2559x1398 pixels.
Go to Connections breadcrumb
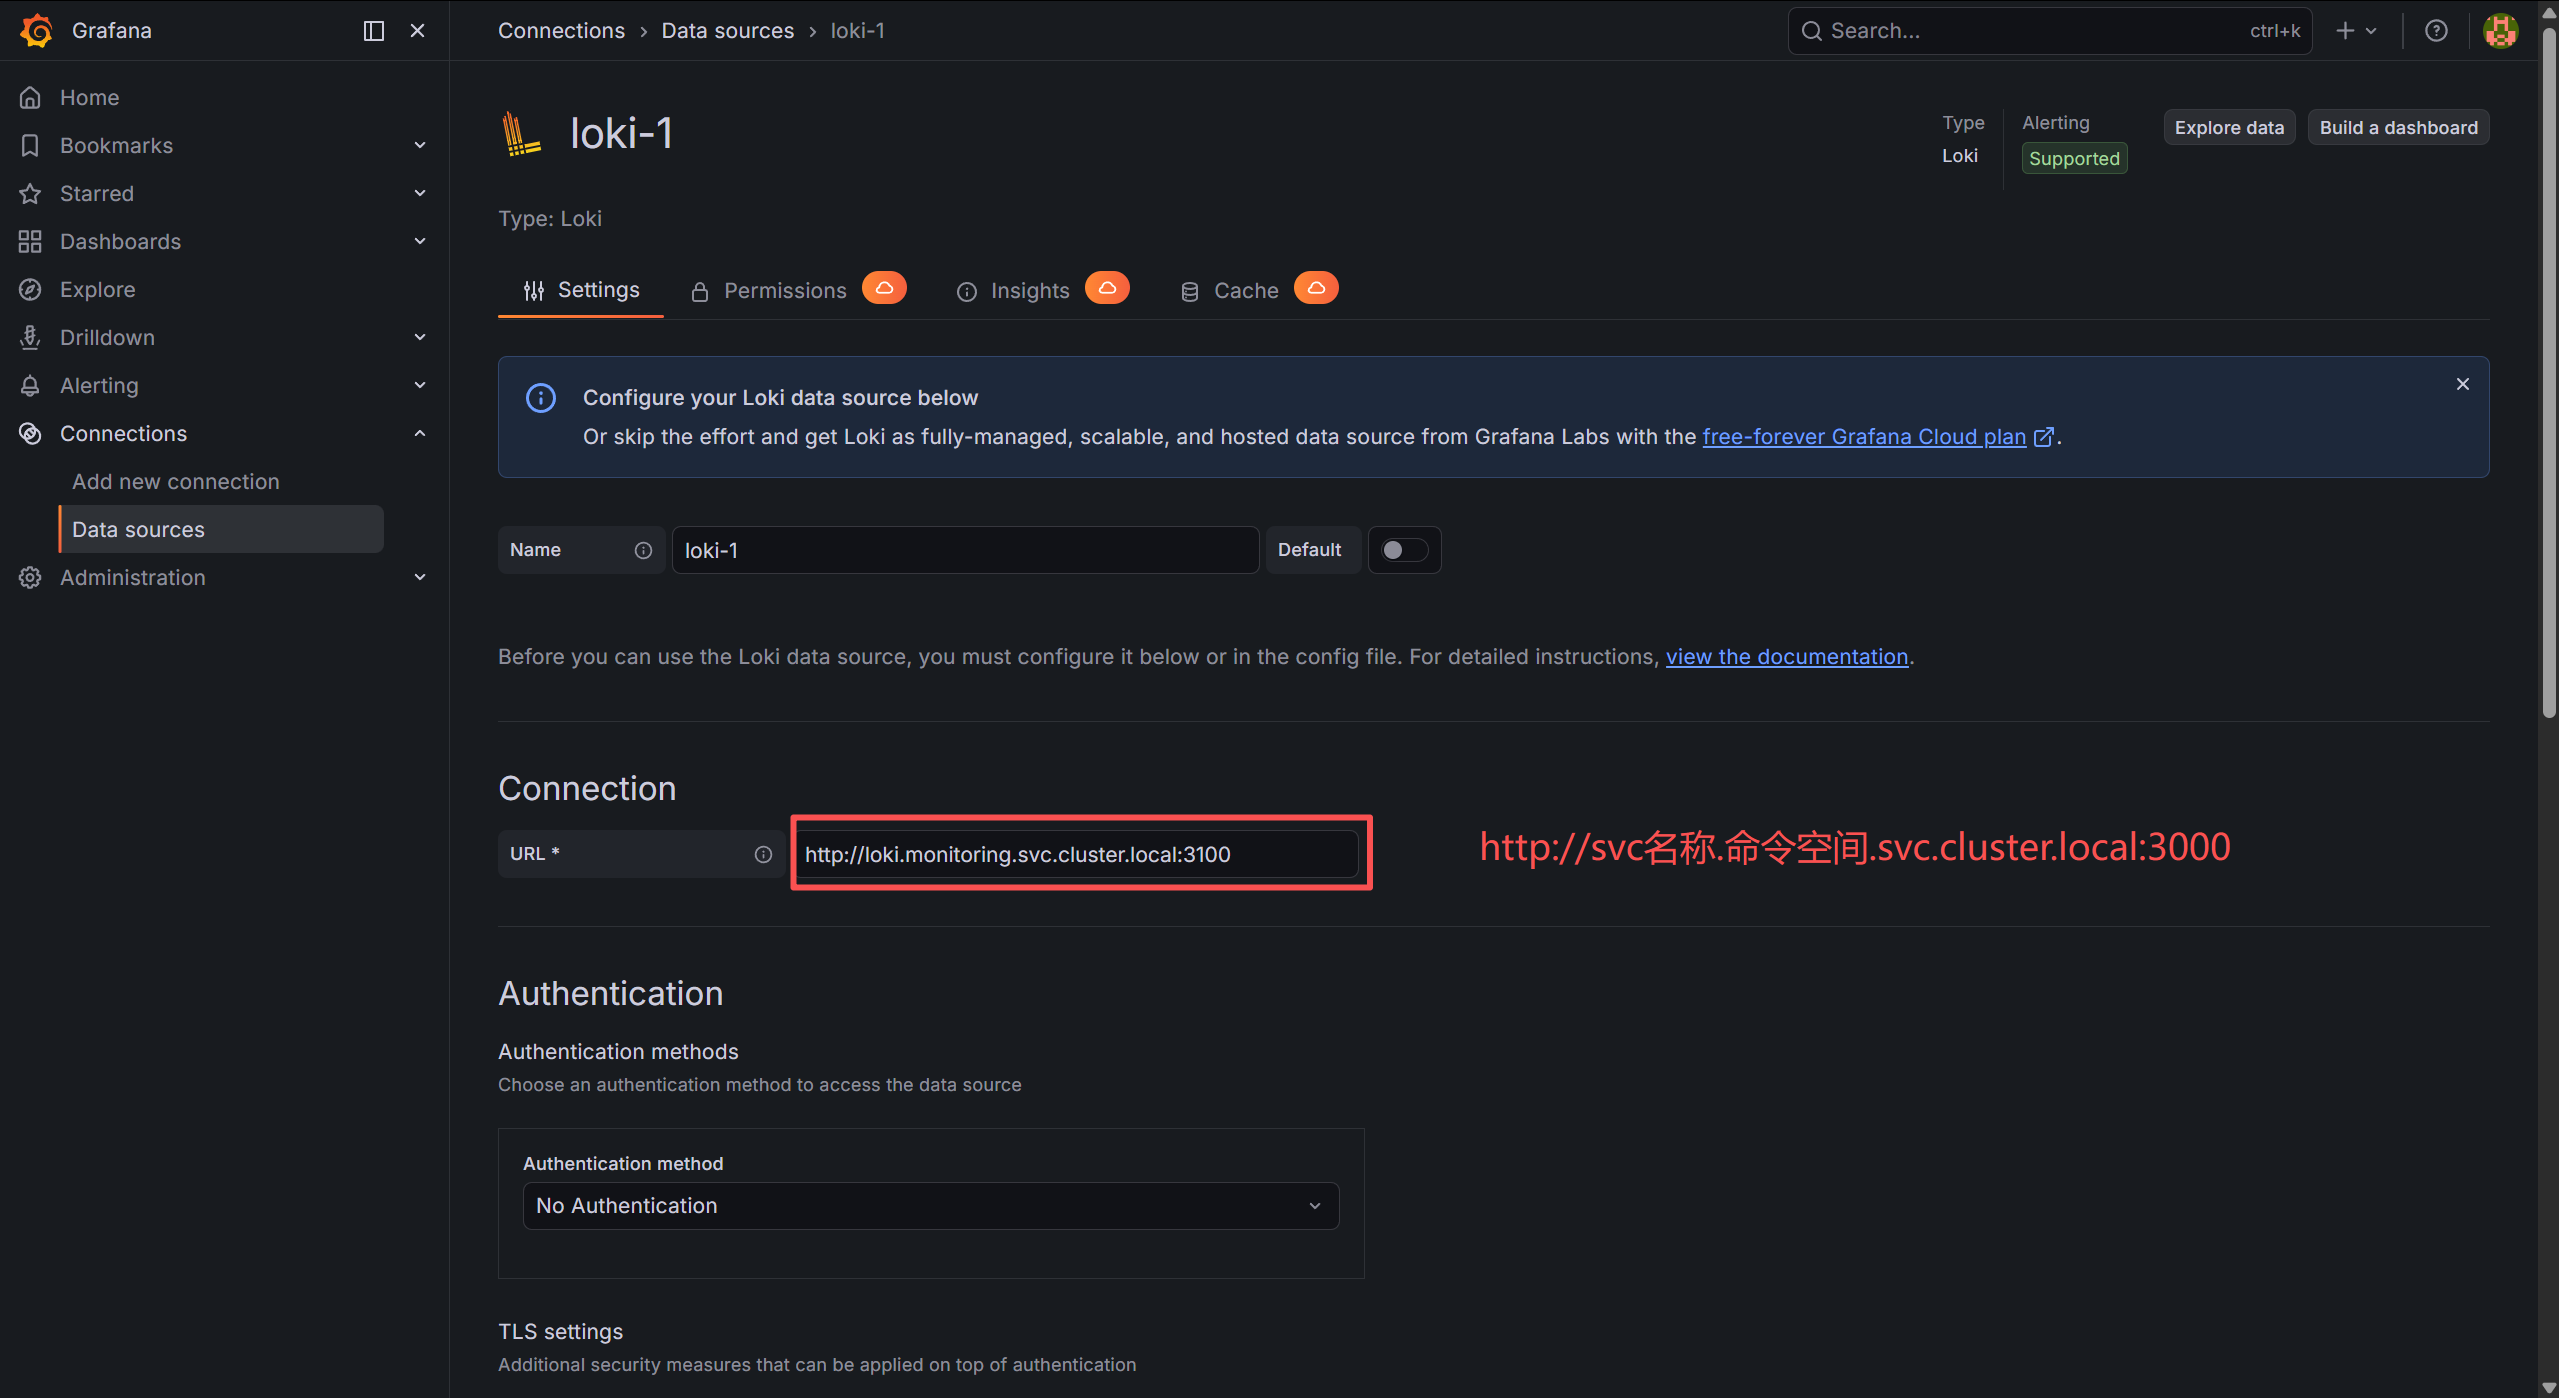(x=561, y=31)
